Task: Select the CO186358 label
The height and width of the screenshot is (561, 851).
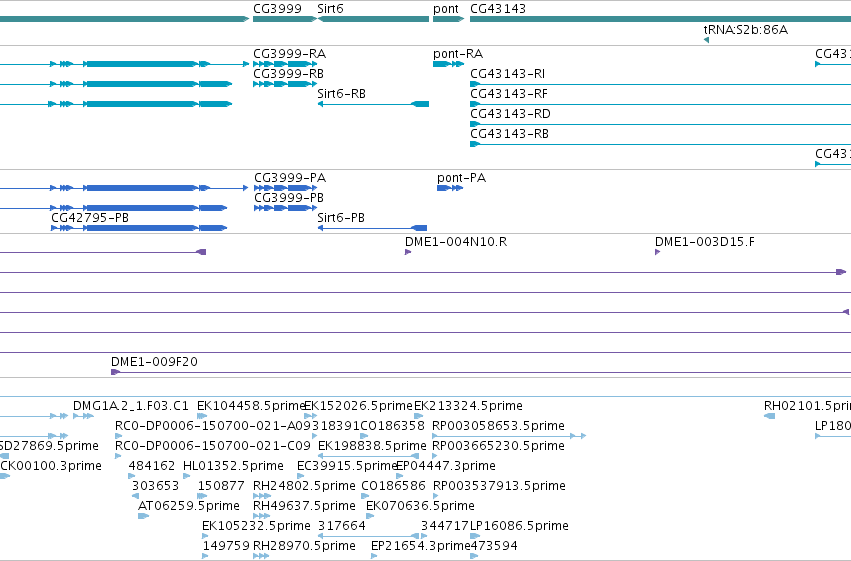Action: tap(392, 426)
